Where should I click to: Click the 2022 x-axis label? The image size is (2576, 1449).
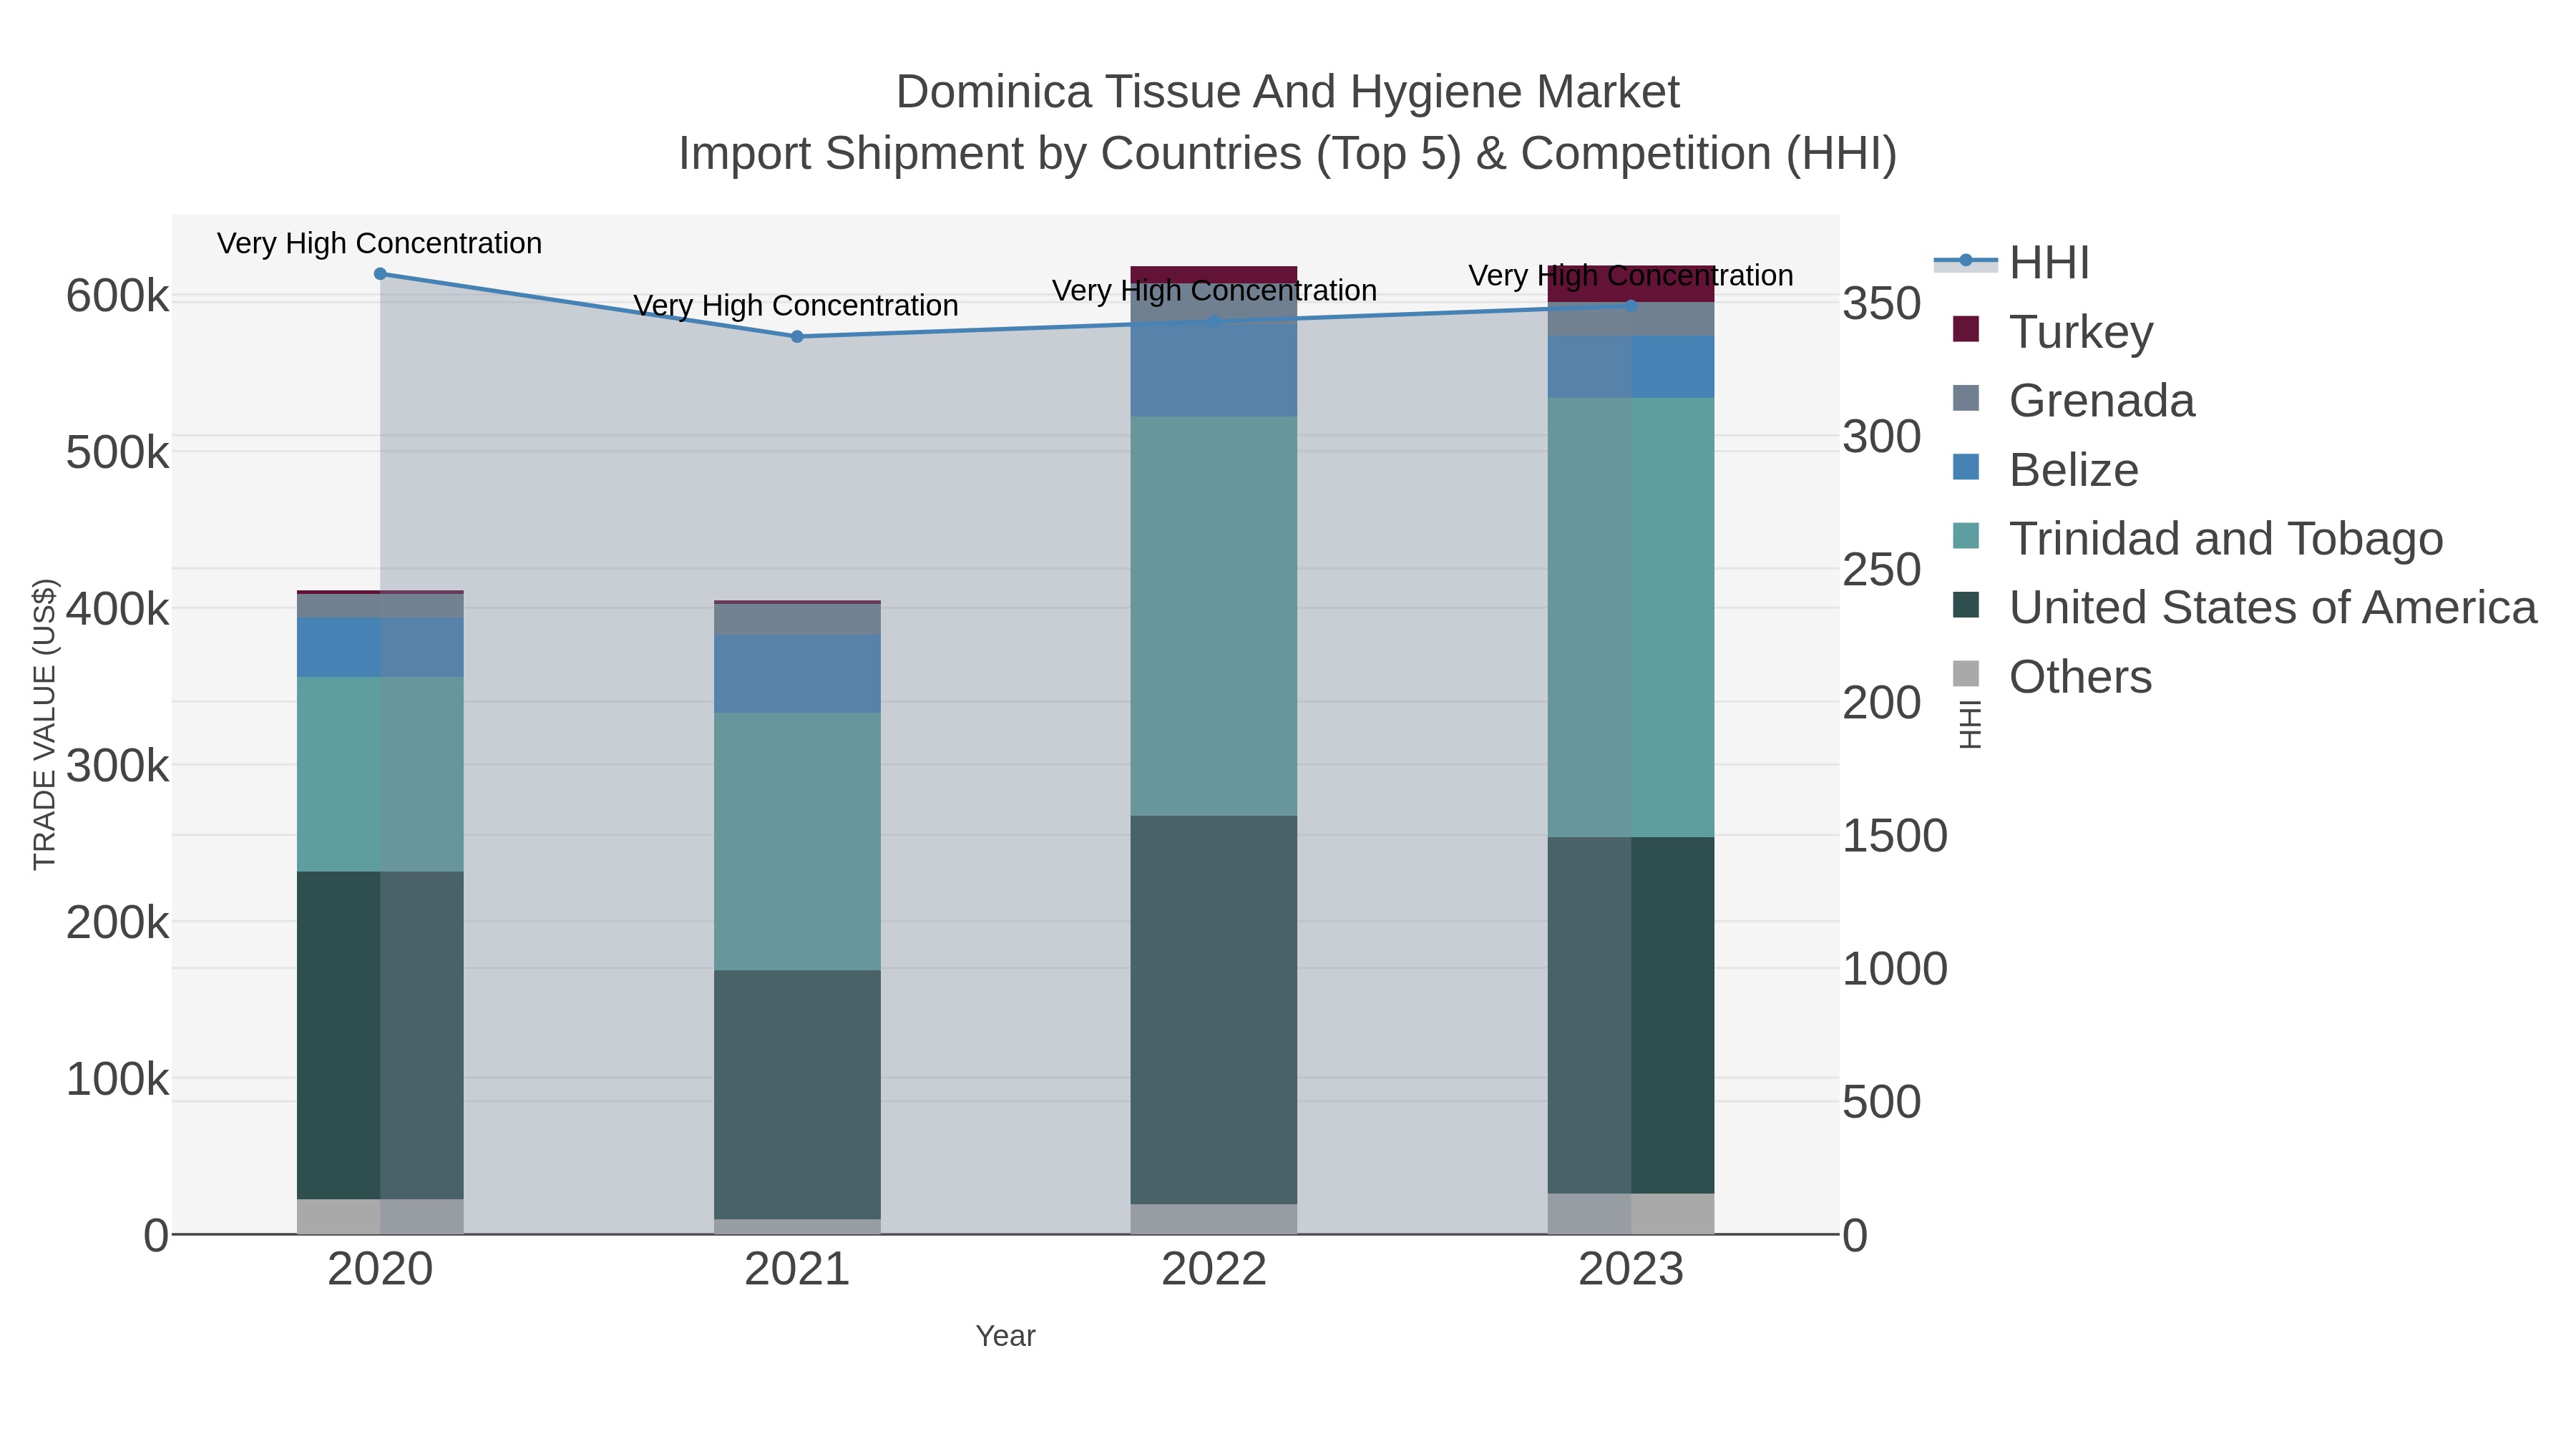(x=1214, y=1270)
